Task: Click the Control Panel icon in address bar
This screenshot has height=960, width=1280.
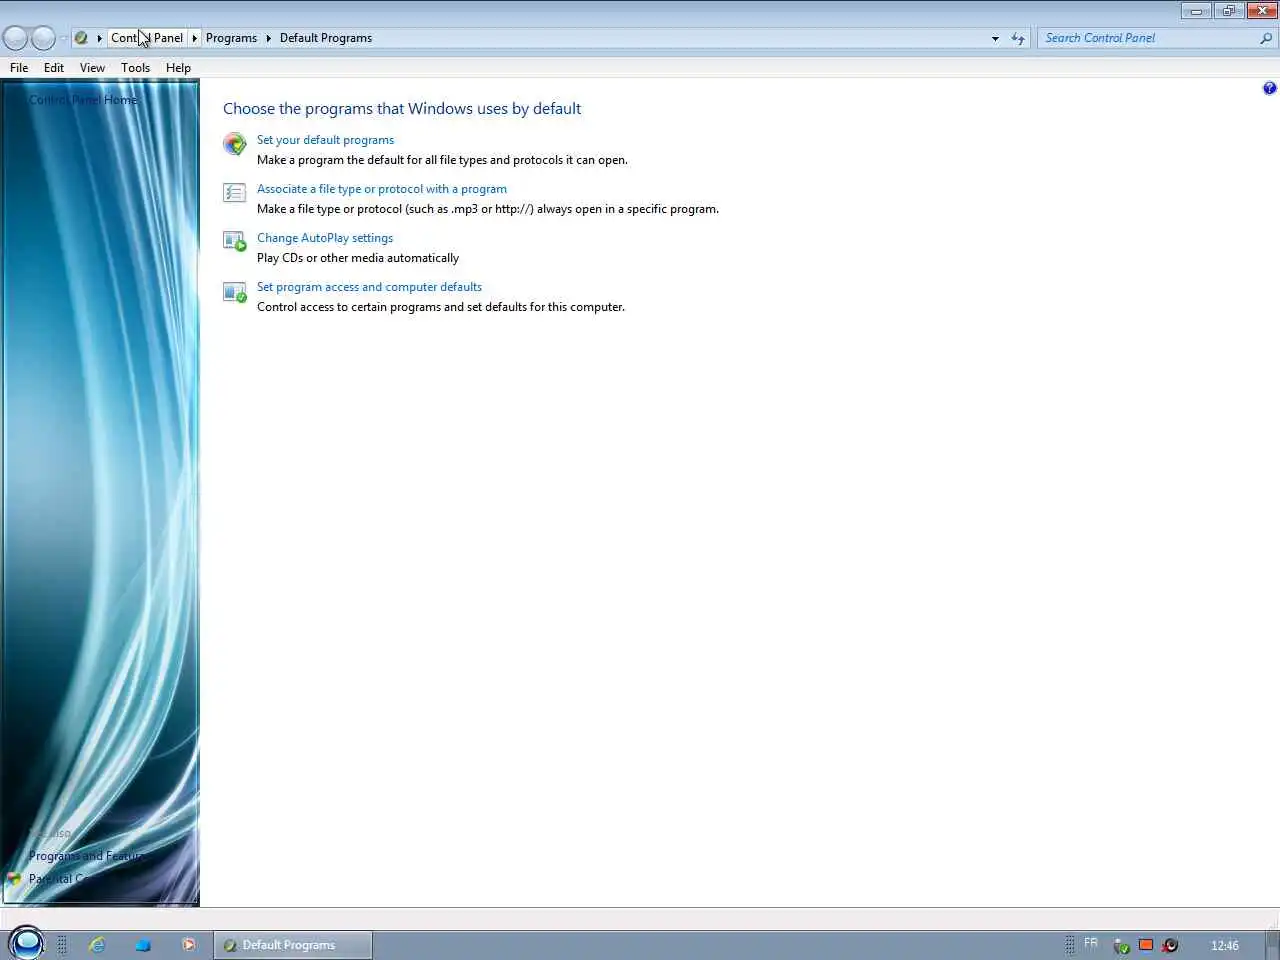Action: 81,38
